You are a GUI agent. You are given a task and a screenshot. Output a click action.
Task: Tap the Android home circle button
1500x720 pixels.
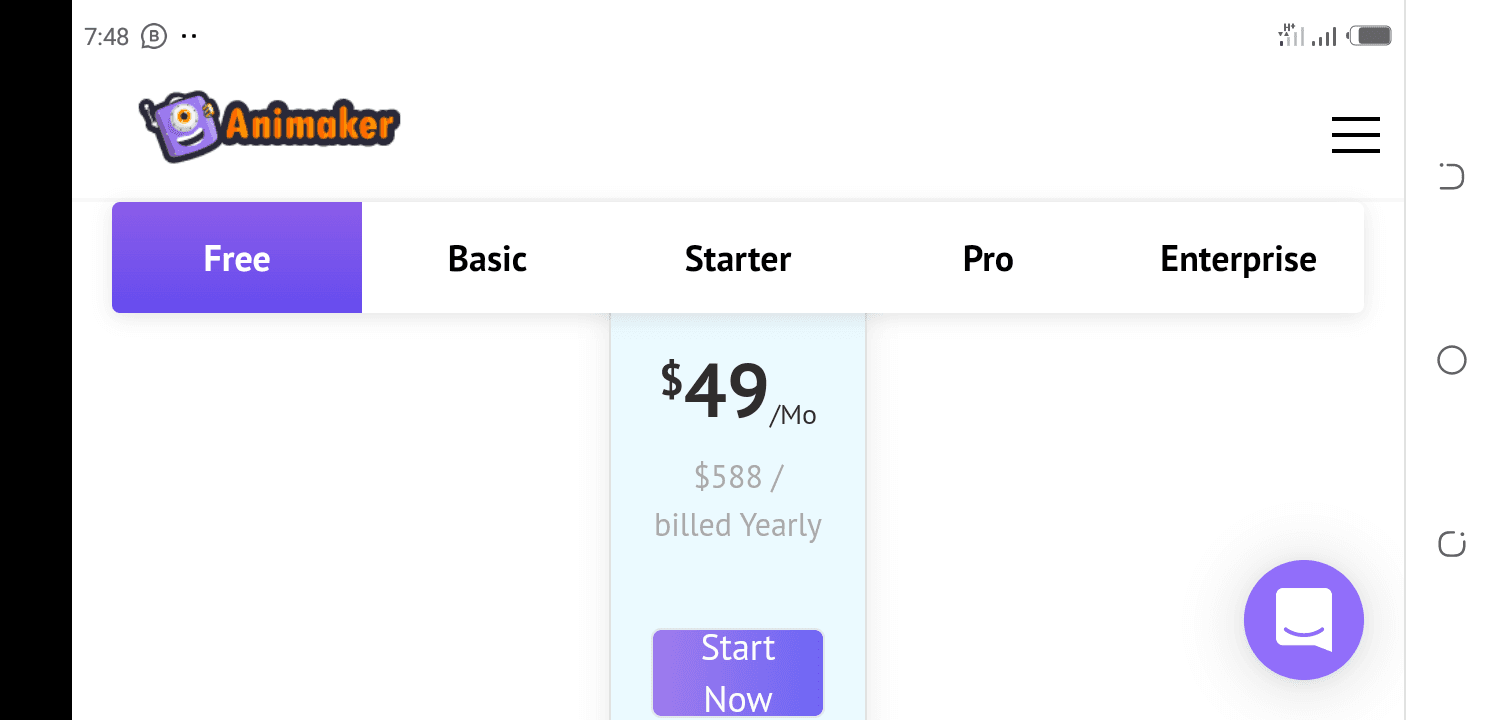coord(1451,360)
